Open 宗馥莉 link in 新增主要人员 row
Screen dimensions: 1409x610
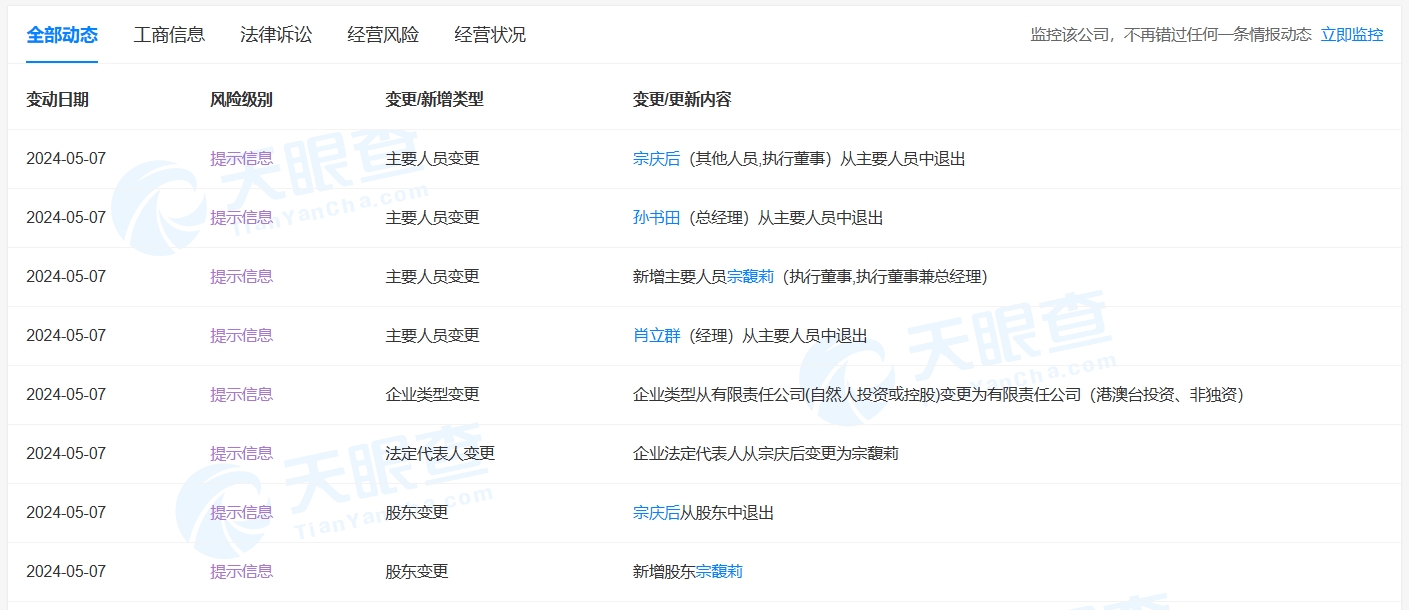click(x=750, y=276)
